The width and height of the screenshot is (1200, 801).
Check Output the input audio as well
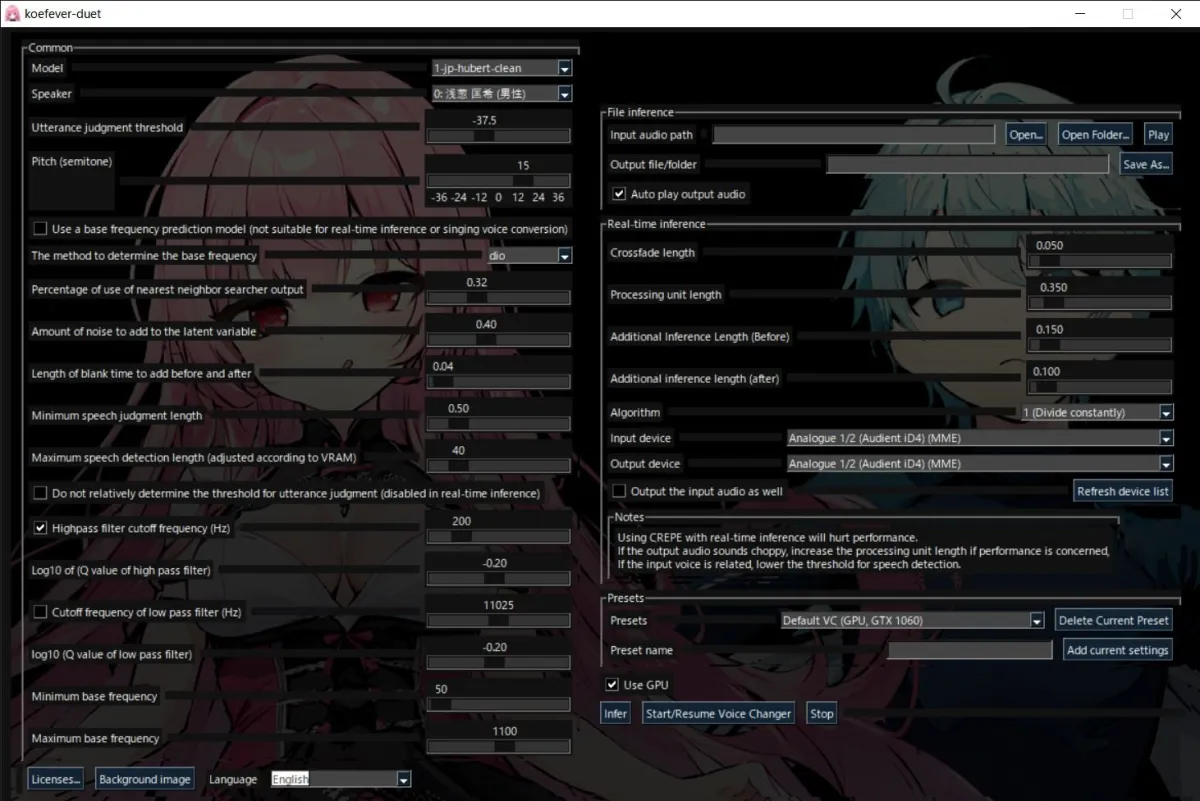coord(619,491)
